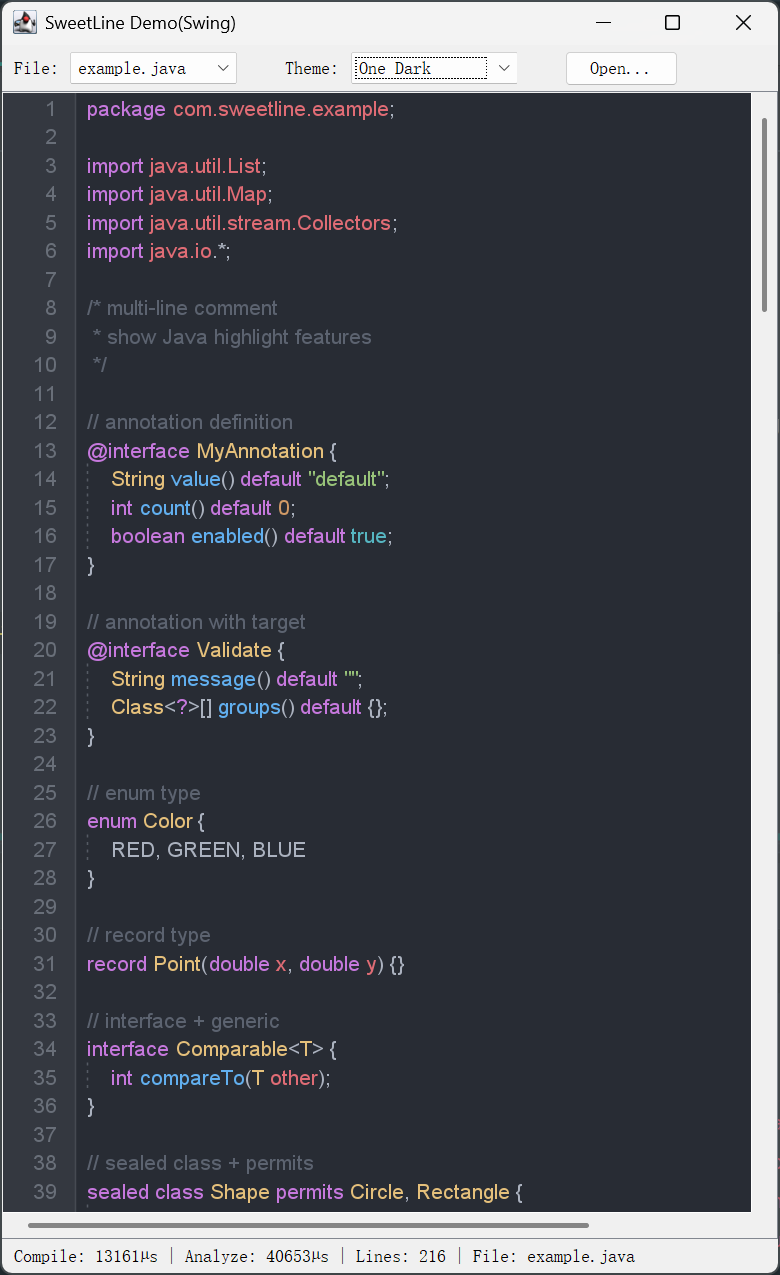
Task: Expand the File dropdown arrow
Action: (224, 68)
